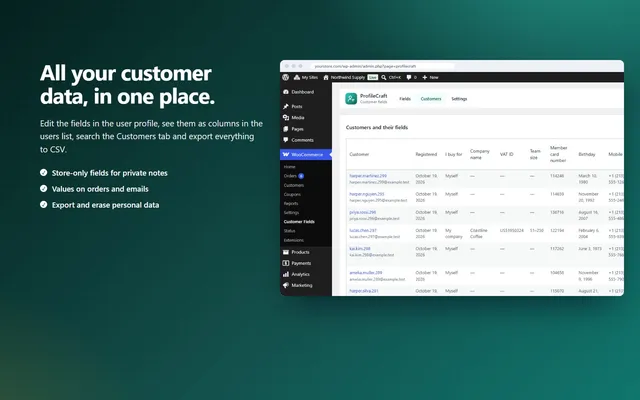Click the Payments icon in sidebar

pos(286,263)
